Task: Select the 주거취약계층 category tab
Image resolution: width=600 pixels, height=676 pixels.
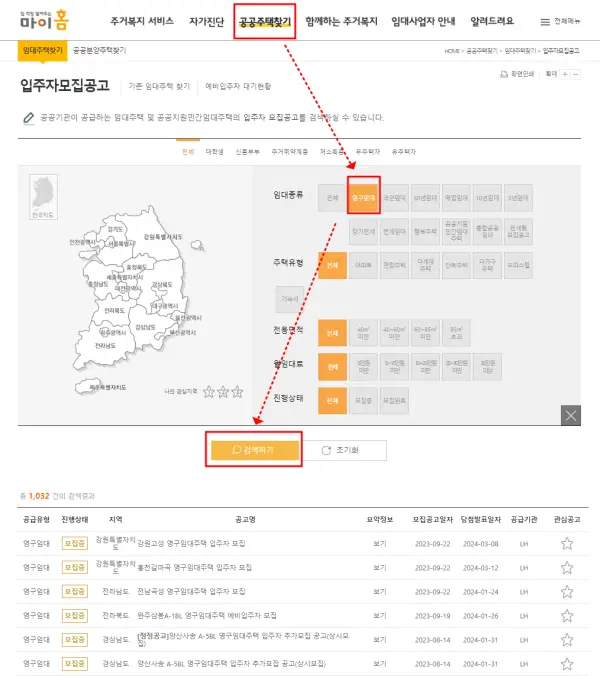Action: (x=290, y=152)
